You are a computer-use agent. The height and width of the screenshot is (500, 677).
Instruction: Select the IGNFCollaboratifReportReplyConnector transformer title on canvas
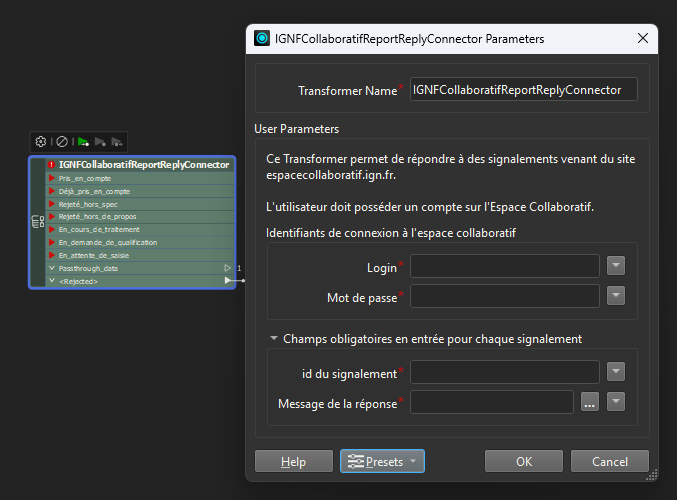[x=144, y=165]
